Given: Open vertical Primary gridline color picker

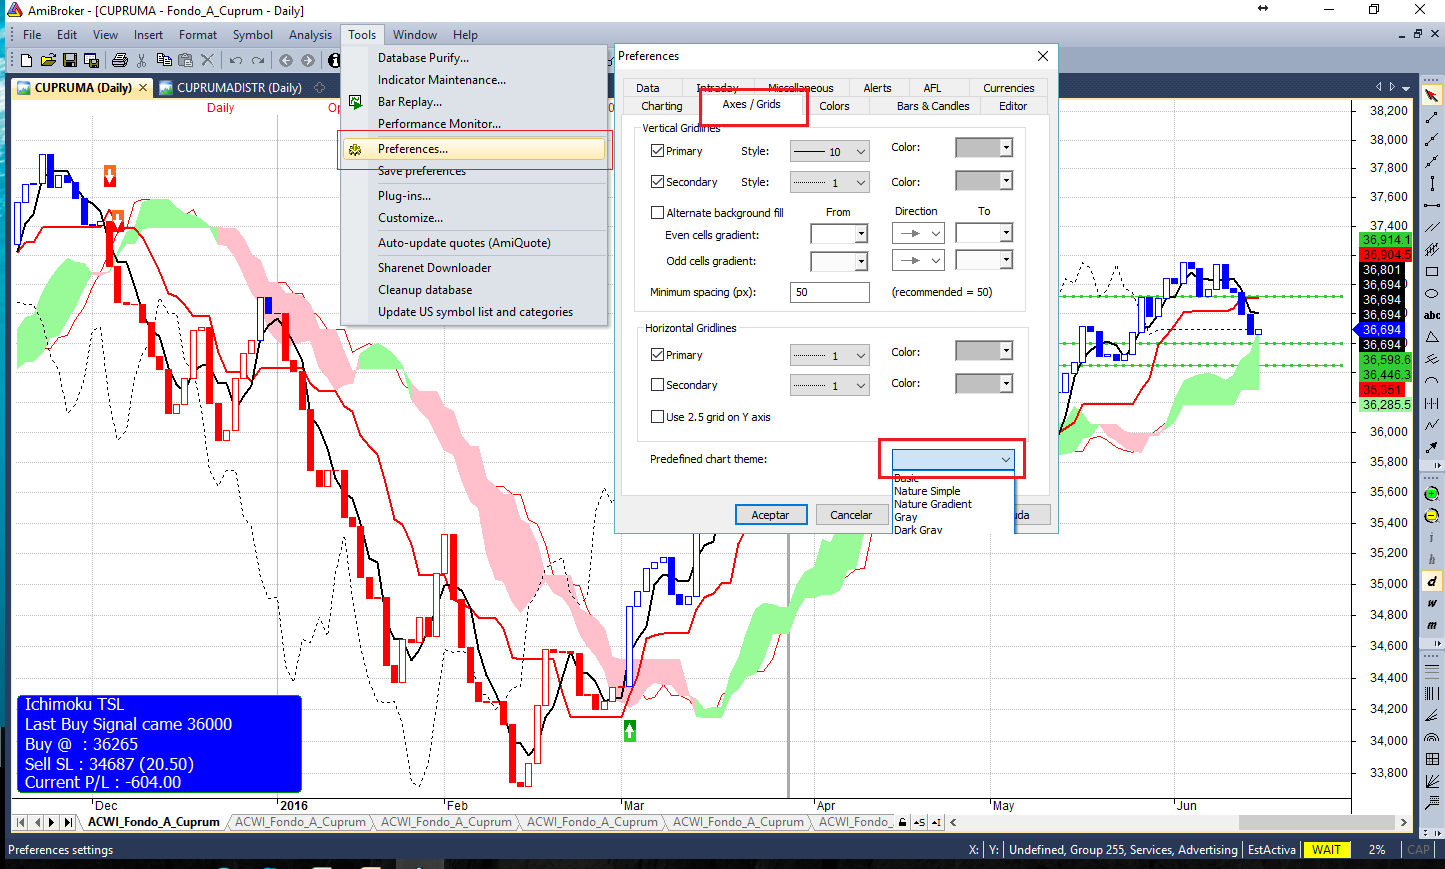Looking at the screenshot, I should point(984,148).
